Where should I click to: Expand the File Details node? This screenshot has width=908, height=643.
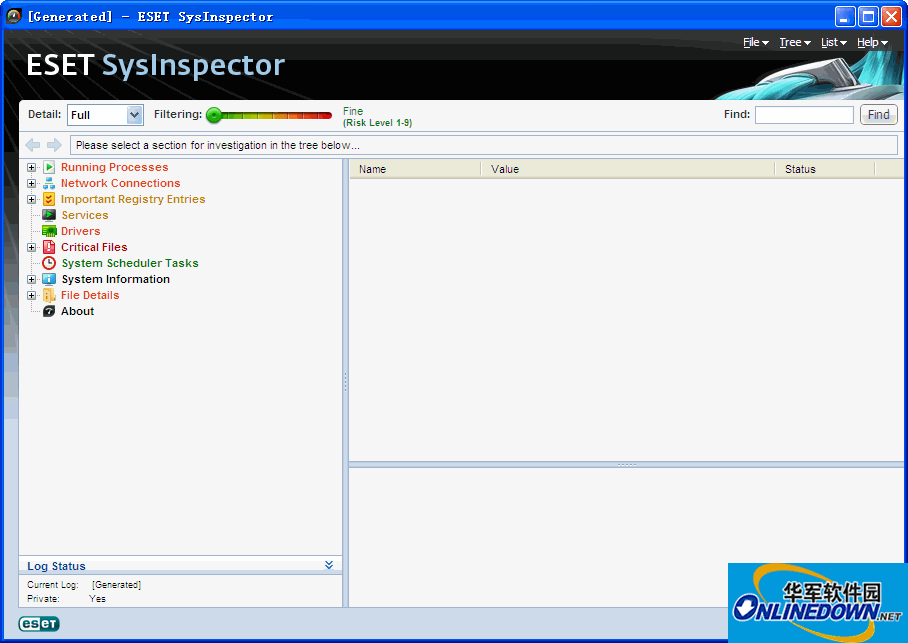pos(31,295)
